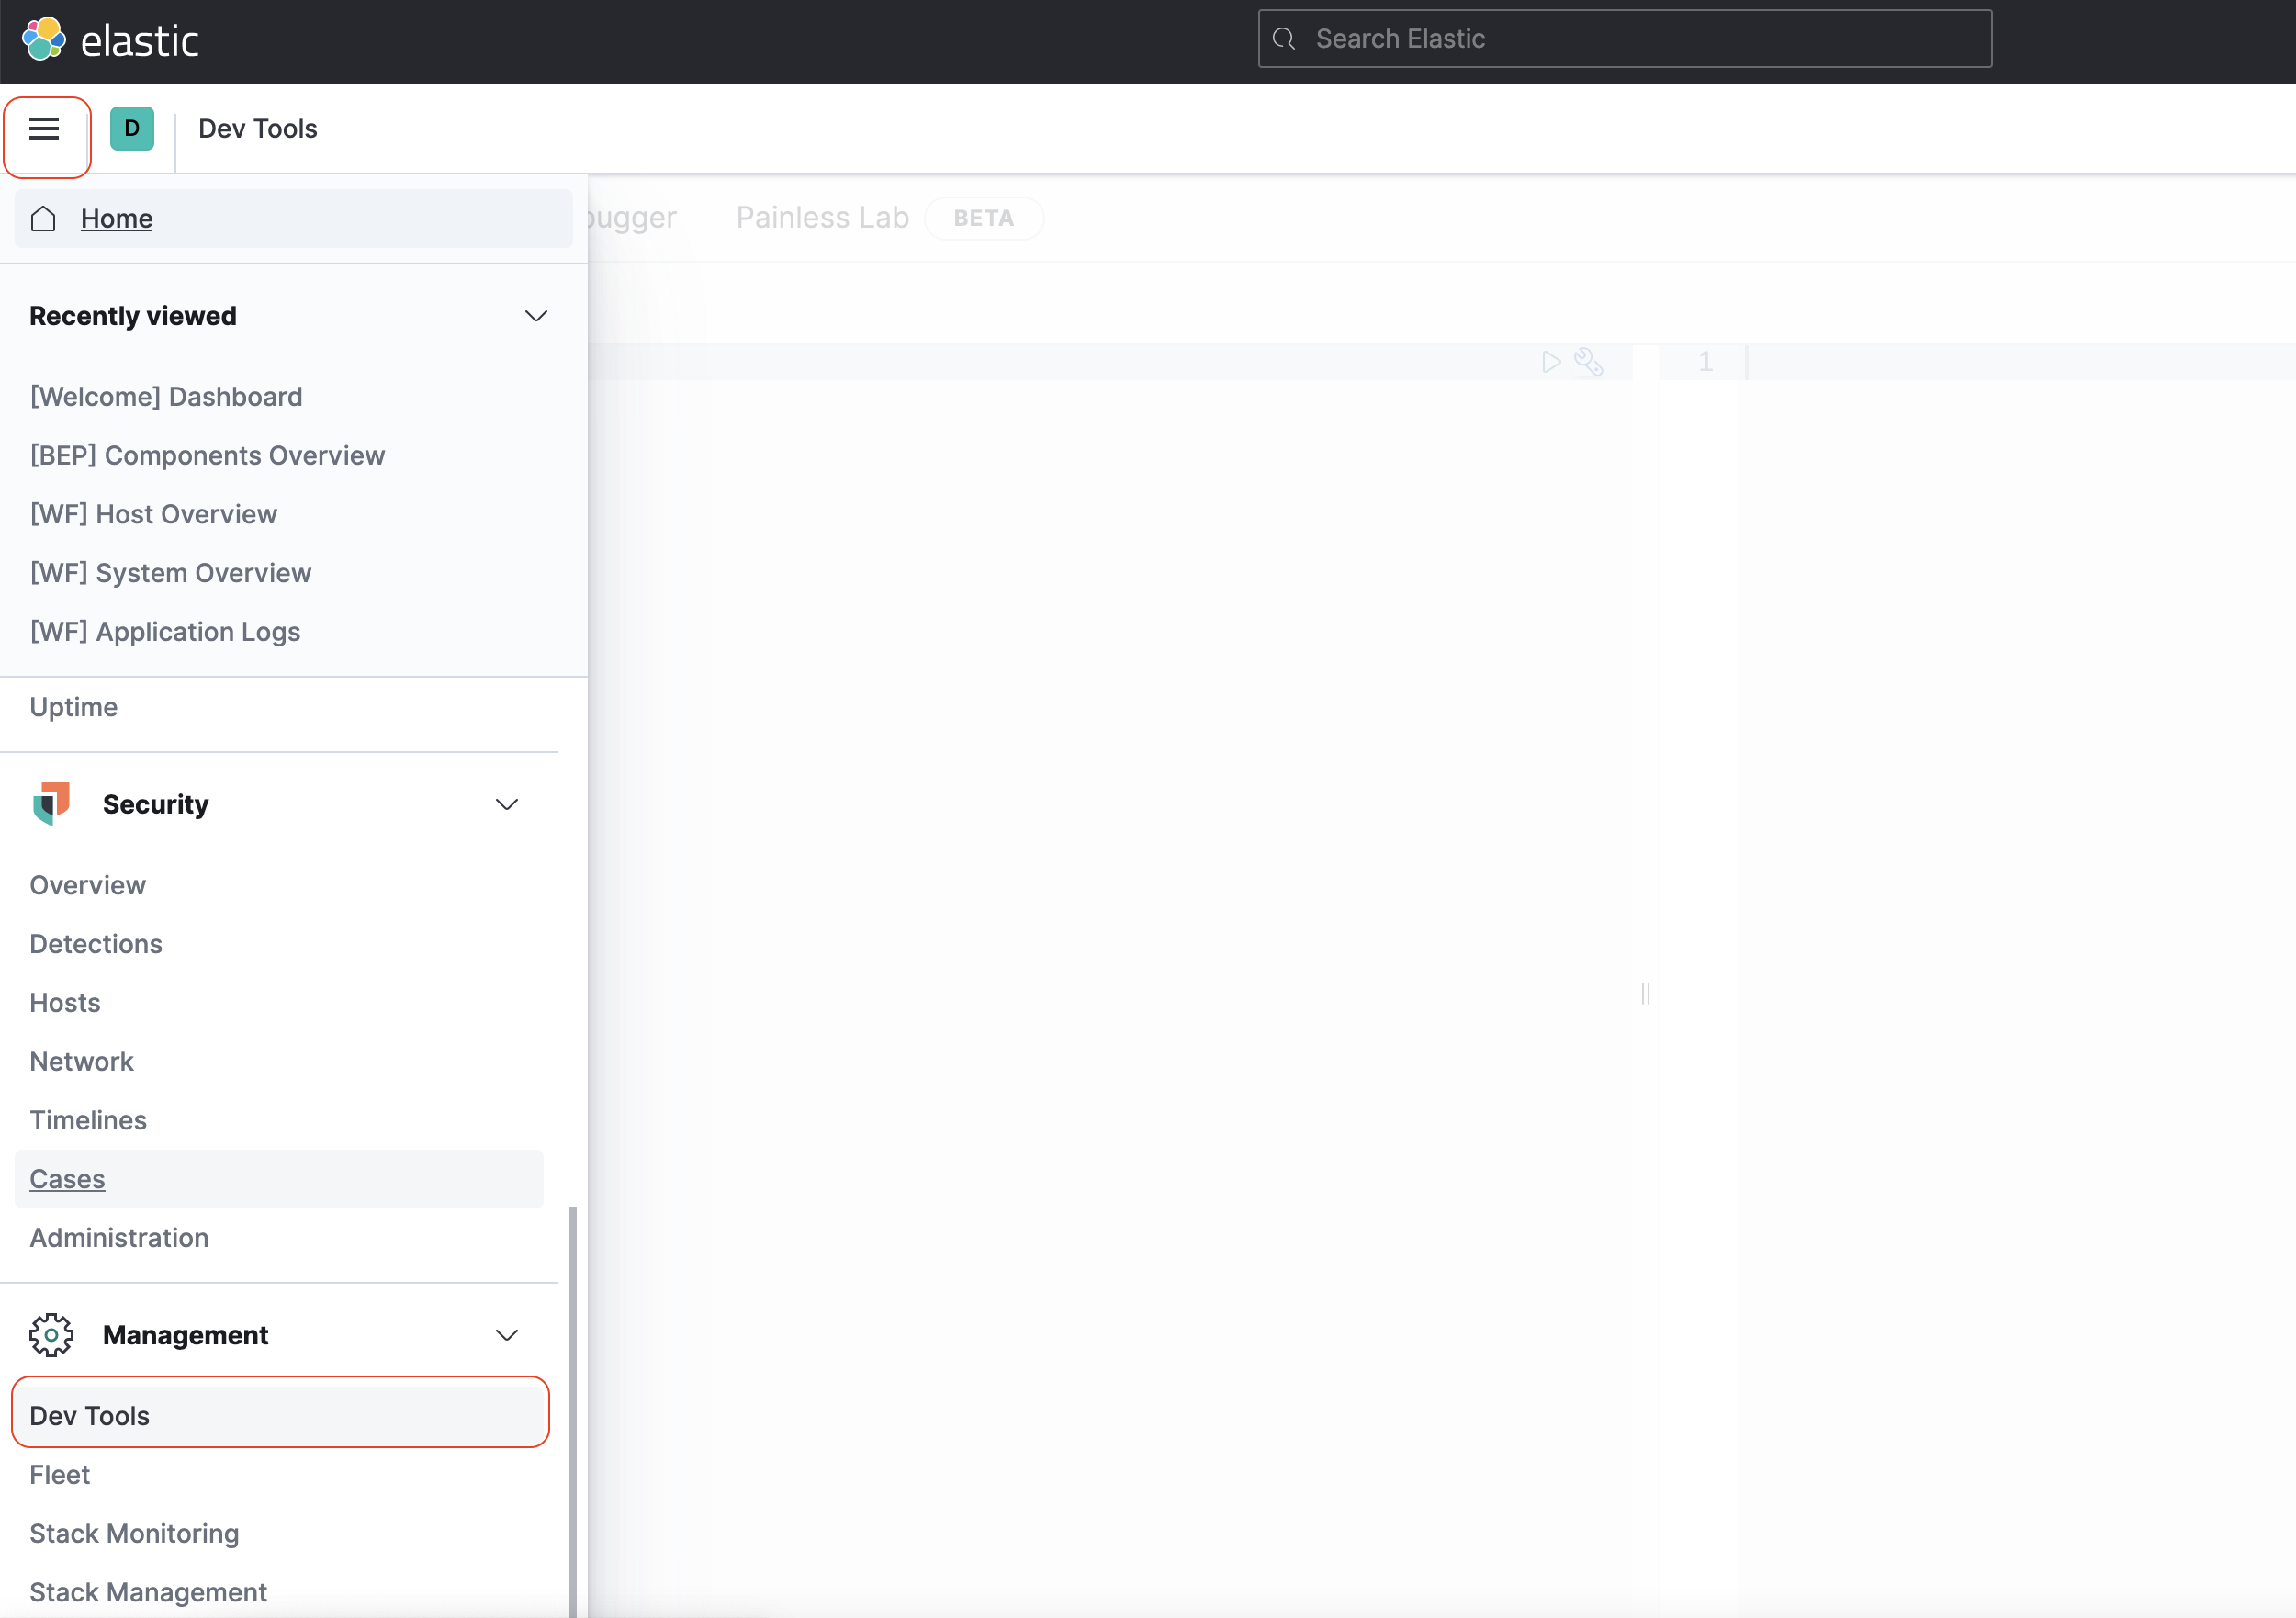The width and height of the screenshot is (2296, 1618).
Task: Go to Security Timelines
Action: point(88,1120)
